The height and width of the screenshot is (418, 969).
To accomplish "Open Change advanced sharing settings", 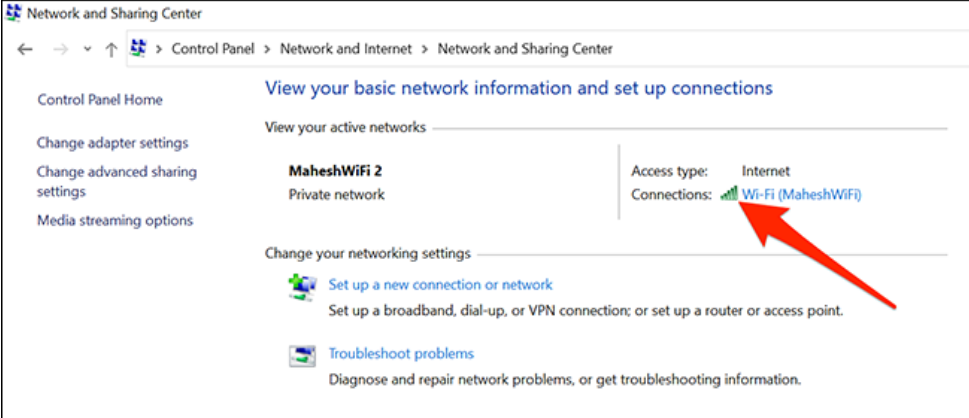I will (x=117, y=181).
